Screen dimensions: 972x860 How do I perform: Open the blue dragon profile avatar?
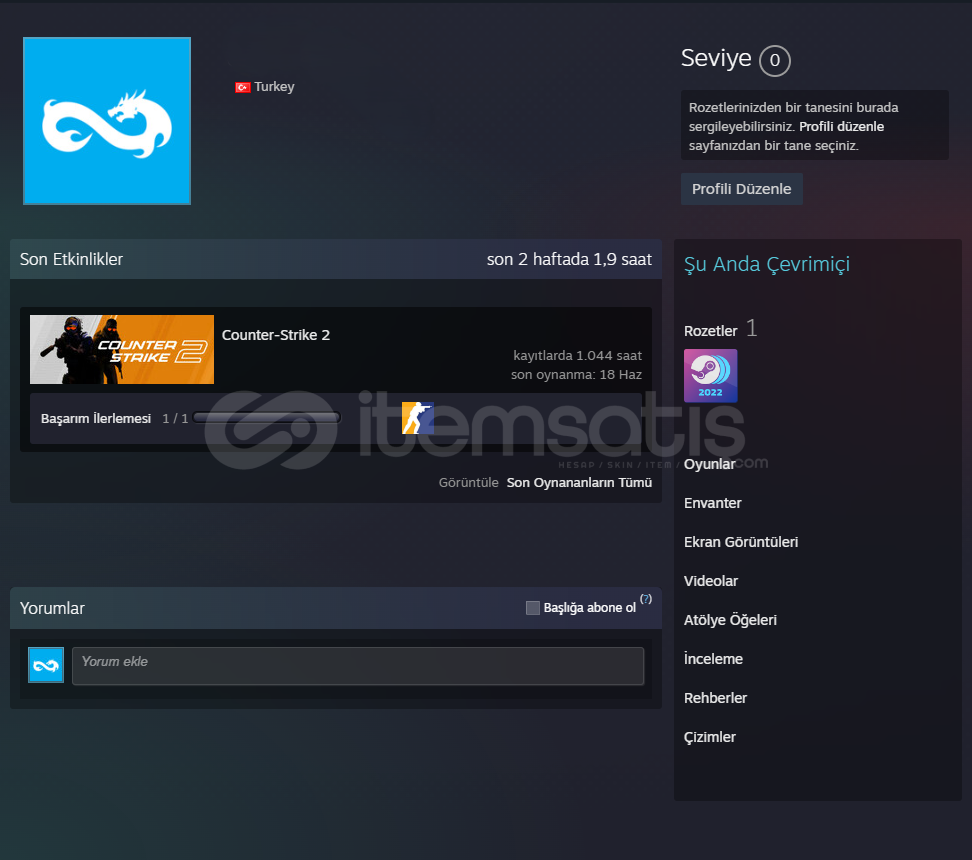point(107,121)
